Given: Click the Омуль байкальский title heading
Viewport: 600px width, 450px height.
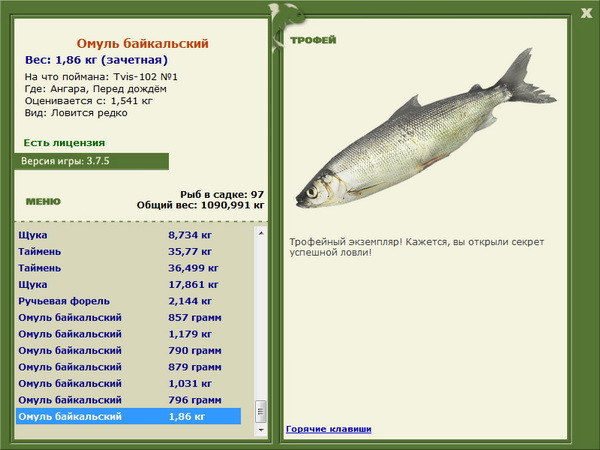Looking at the screenshot, I should [x=143, y=43].
